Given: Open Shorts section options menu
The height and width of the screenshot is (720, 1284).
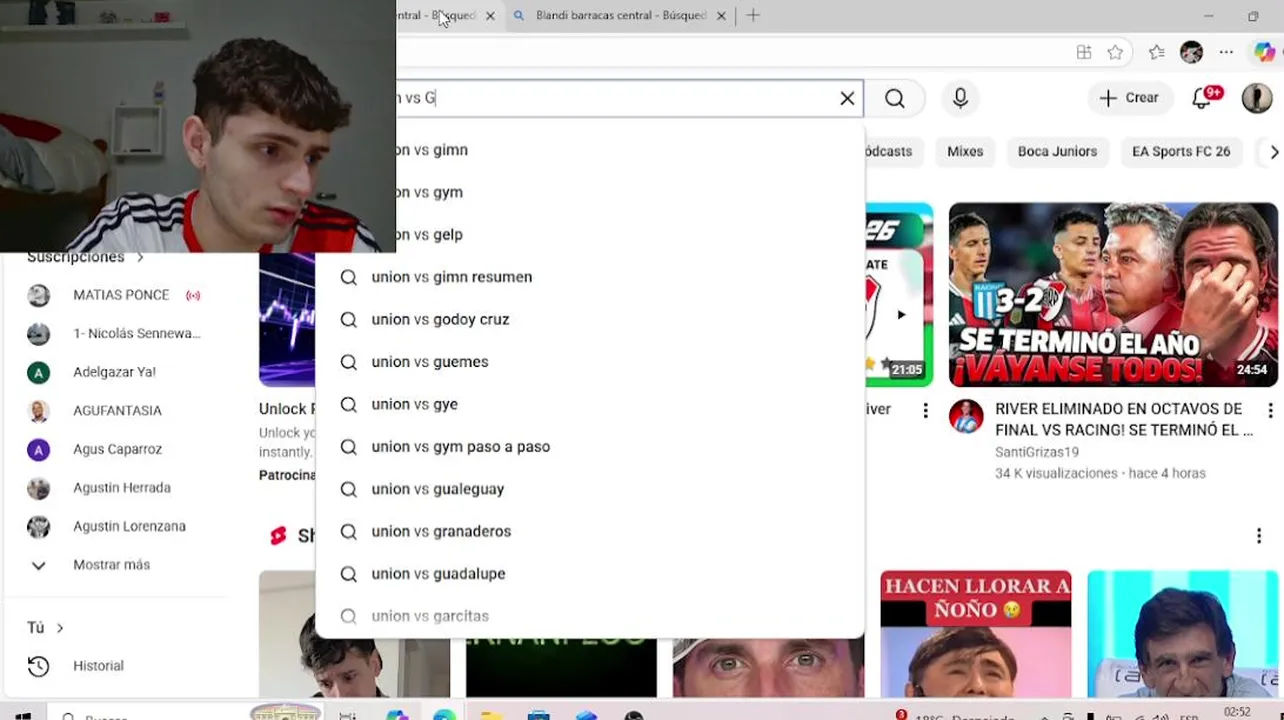Looking at the screenshot, I should tap(1258, 536).
